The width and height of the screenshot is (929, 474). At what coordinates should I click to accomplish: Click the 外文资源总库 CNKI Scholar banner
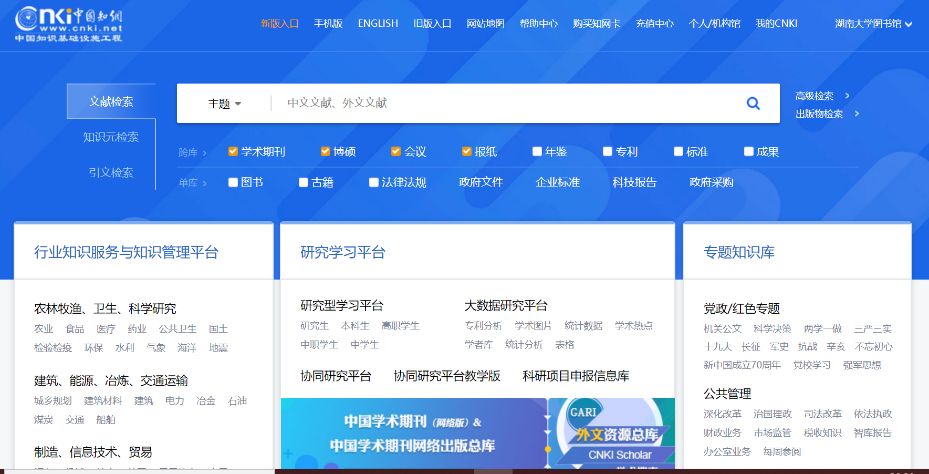(x=611, y=434)
